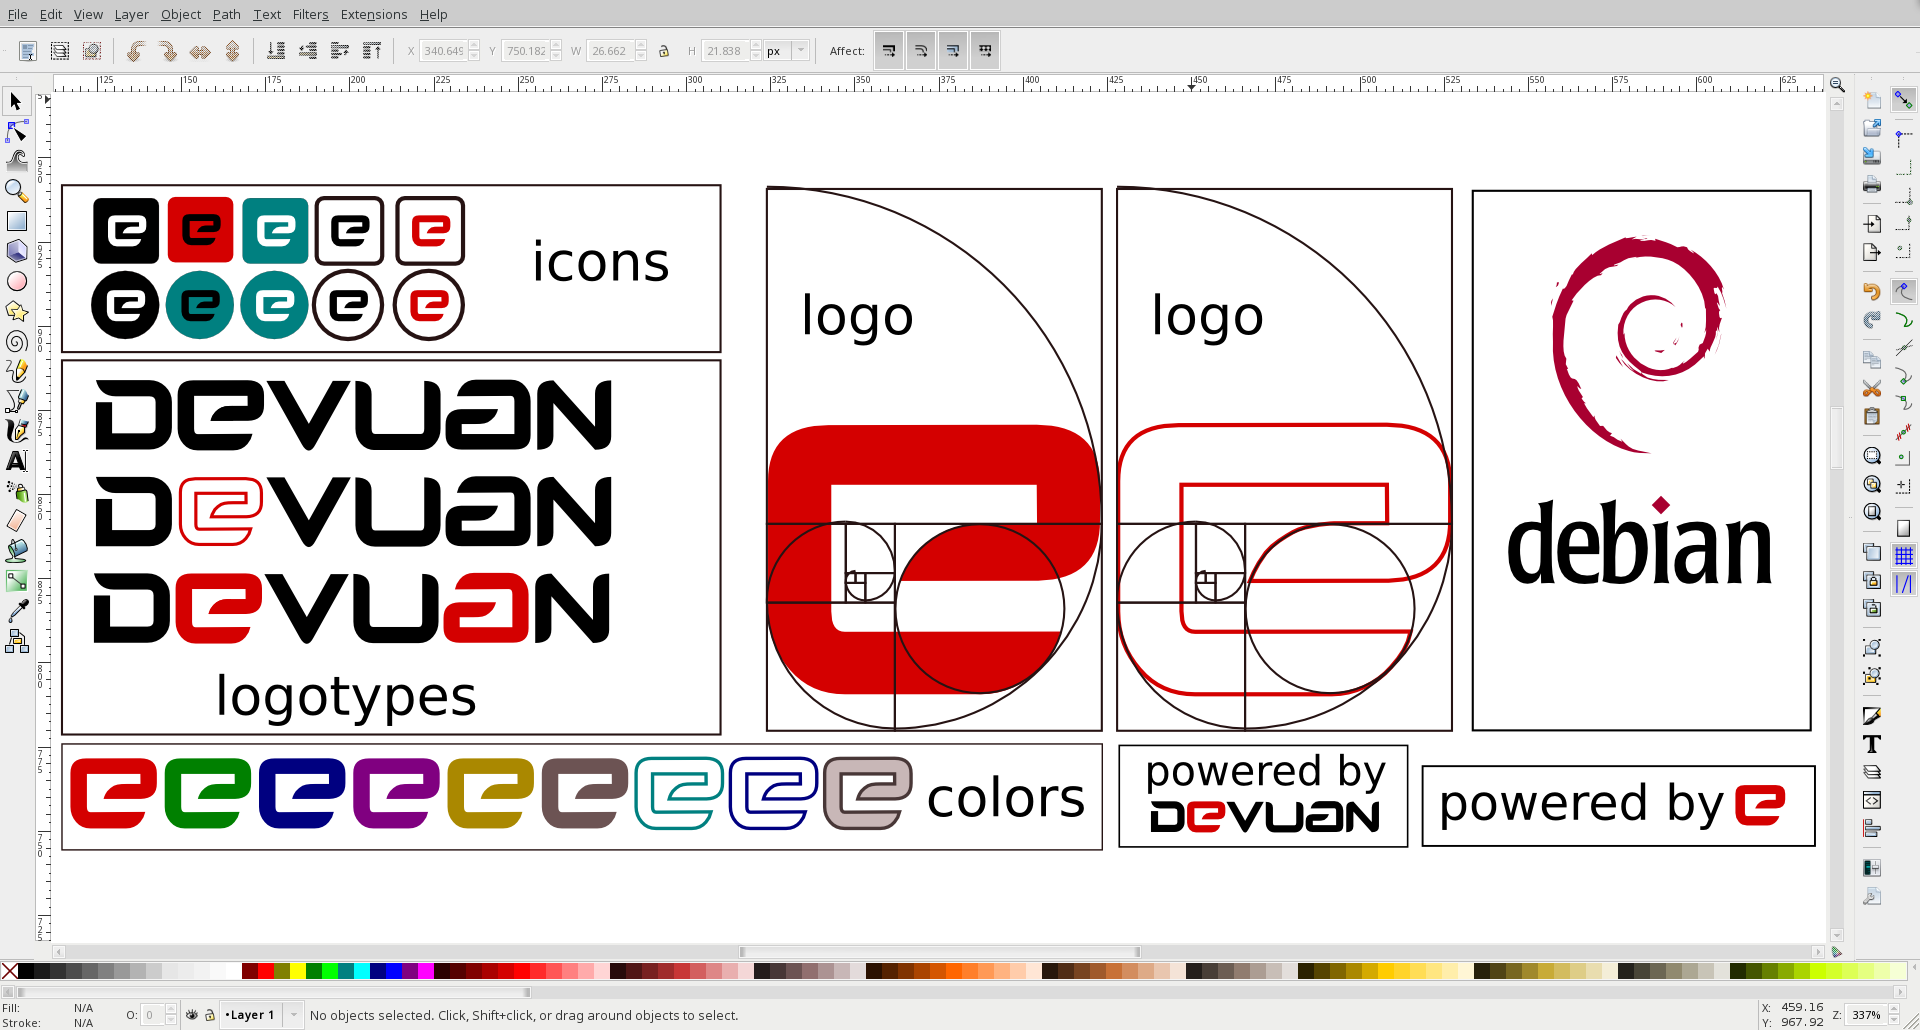This screenshot has width=1920, height=1030.
Task: Pick the black palette swatch
Action: coord(26,971)
